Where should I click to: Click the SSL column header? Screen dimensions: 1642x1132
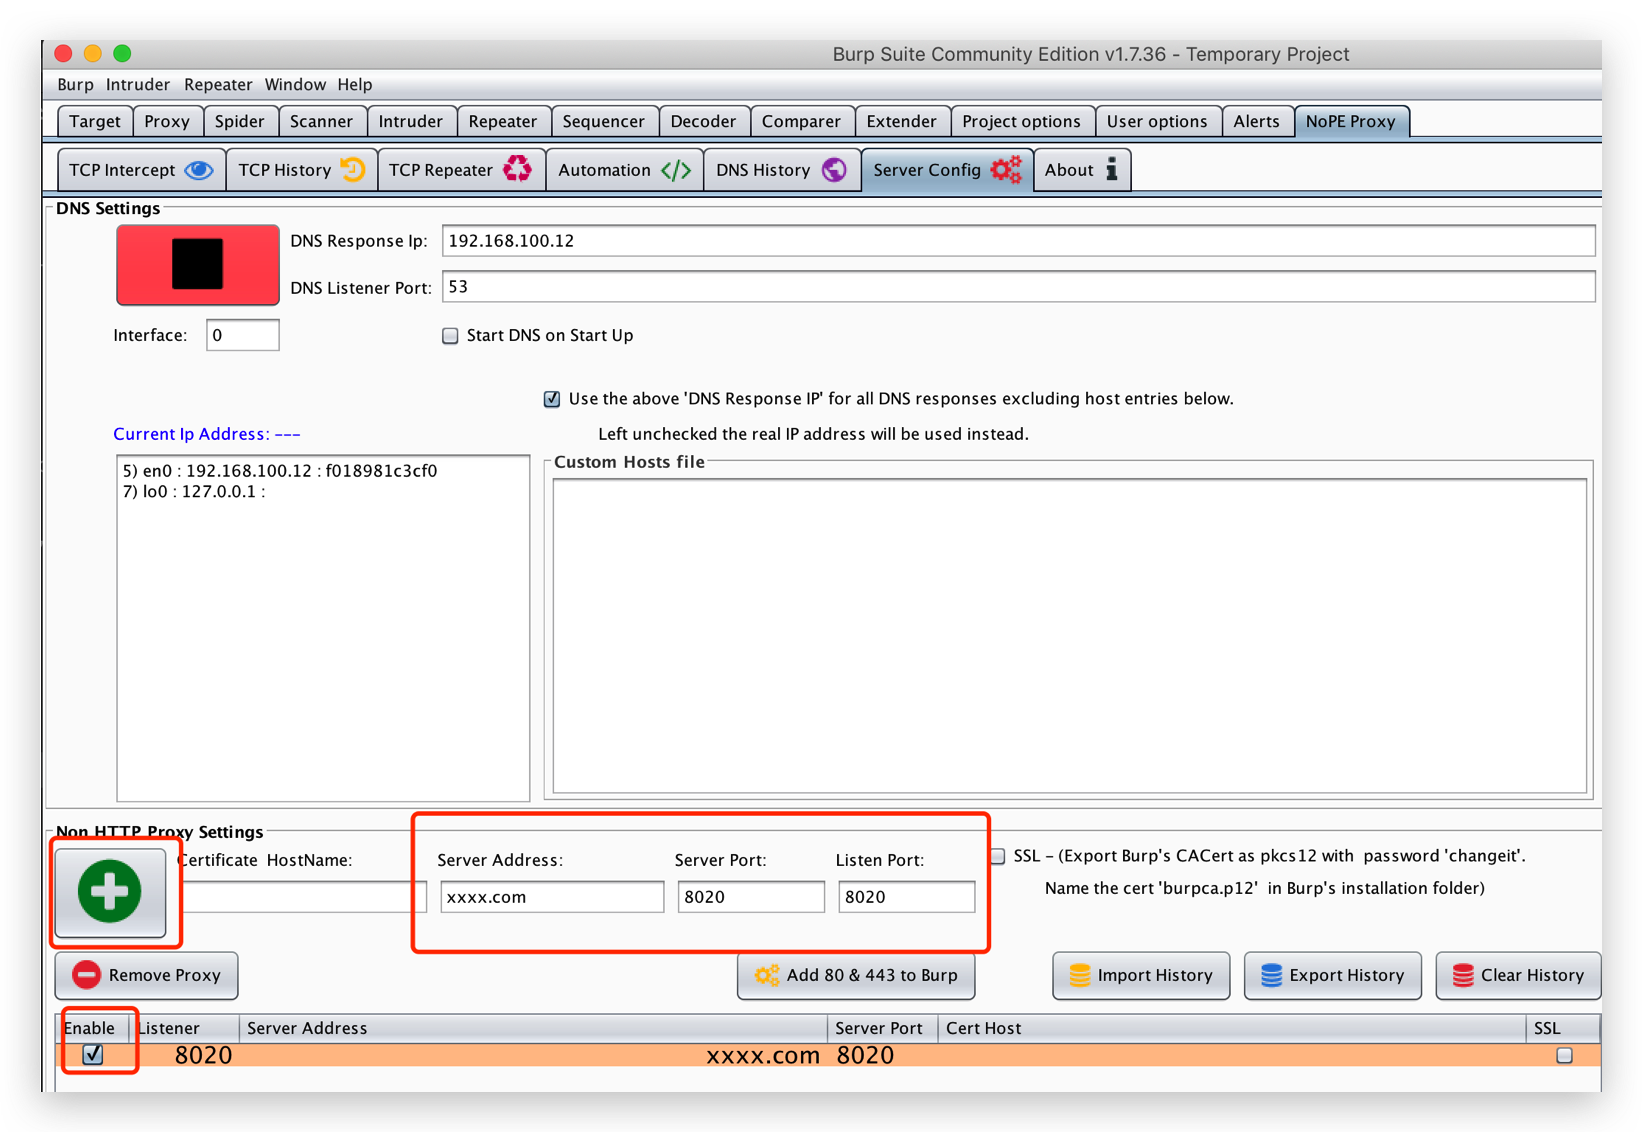[x=1563, y=1028]
